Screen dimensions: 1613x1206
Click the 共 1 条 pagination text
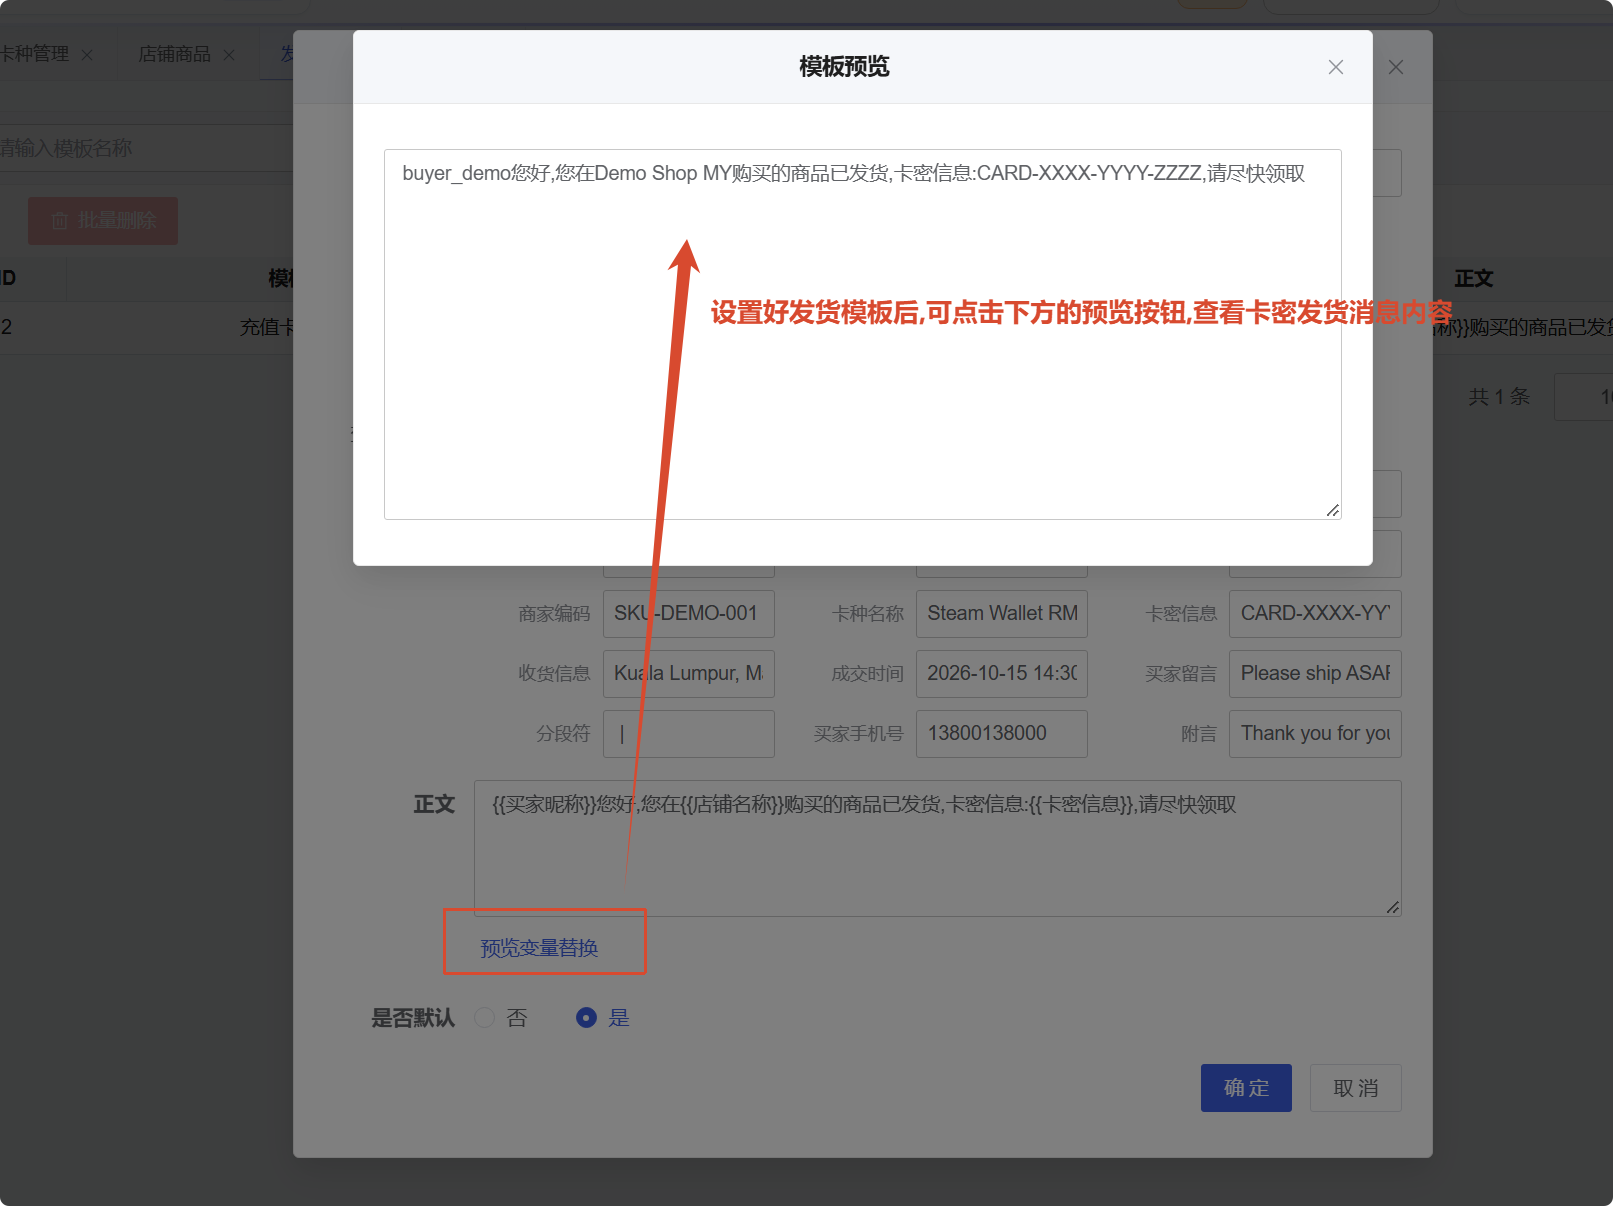coord(1499,397)
